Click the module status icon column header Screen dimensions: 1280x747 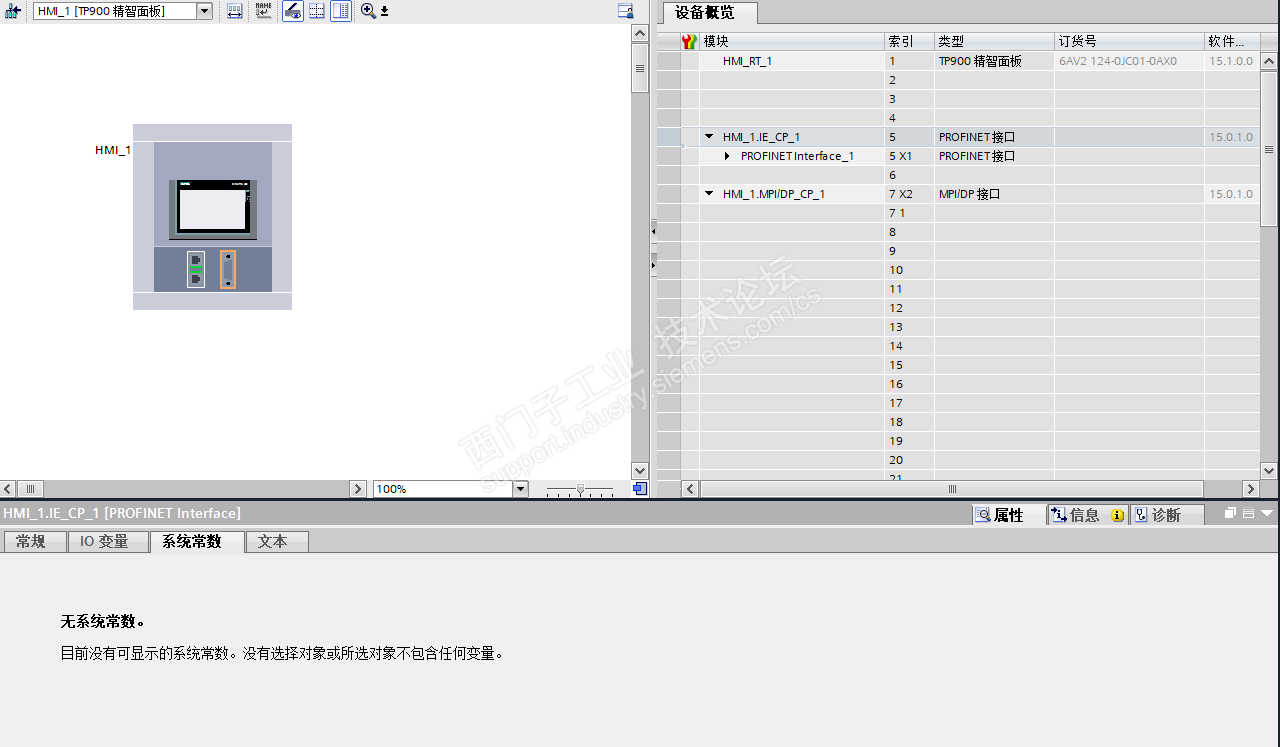coord(689,41)
